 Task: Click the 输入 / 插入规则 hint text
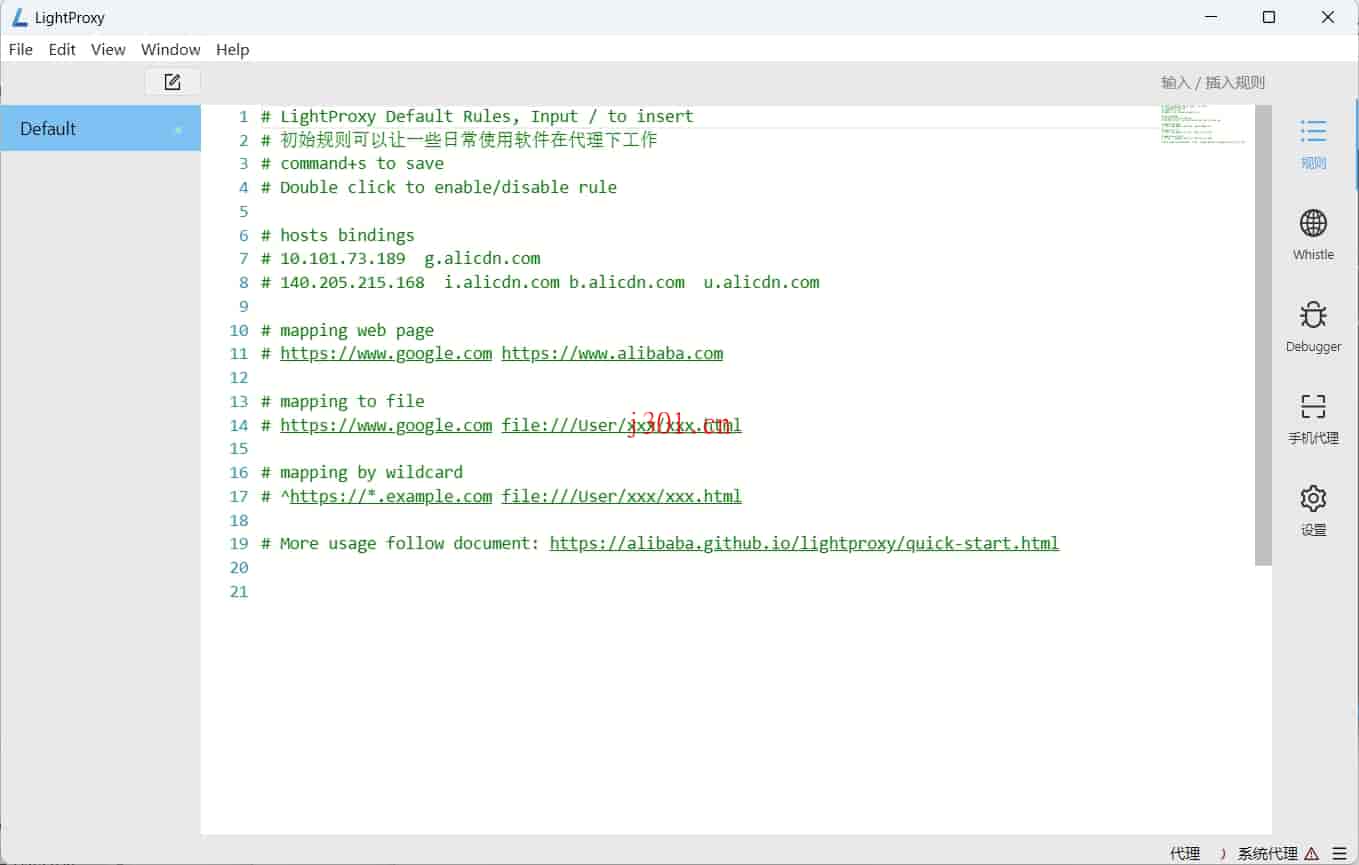(x=1213, y=82)
